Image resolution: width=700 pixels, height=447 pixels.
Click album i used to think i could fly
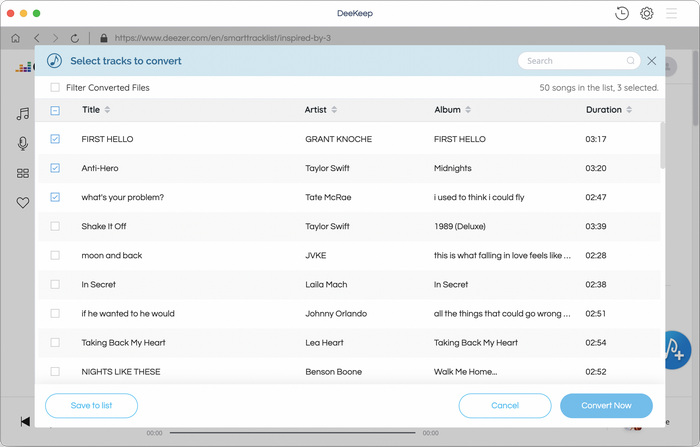coord(479,197)
